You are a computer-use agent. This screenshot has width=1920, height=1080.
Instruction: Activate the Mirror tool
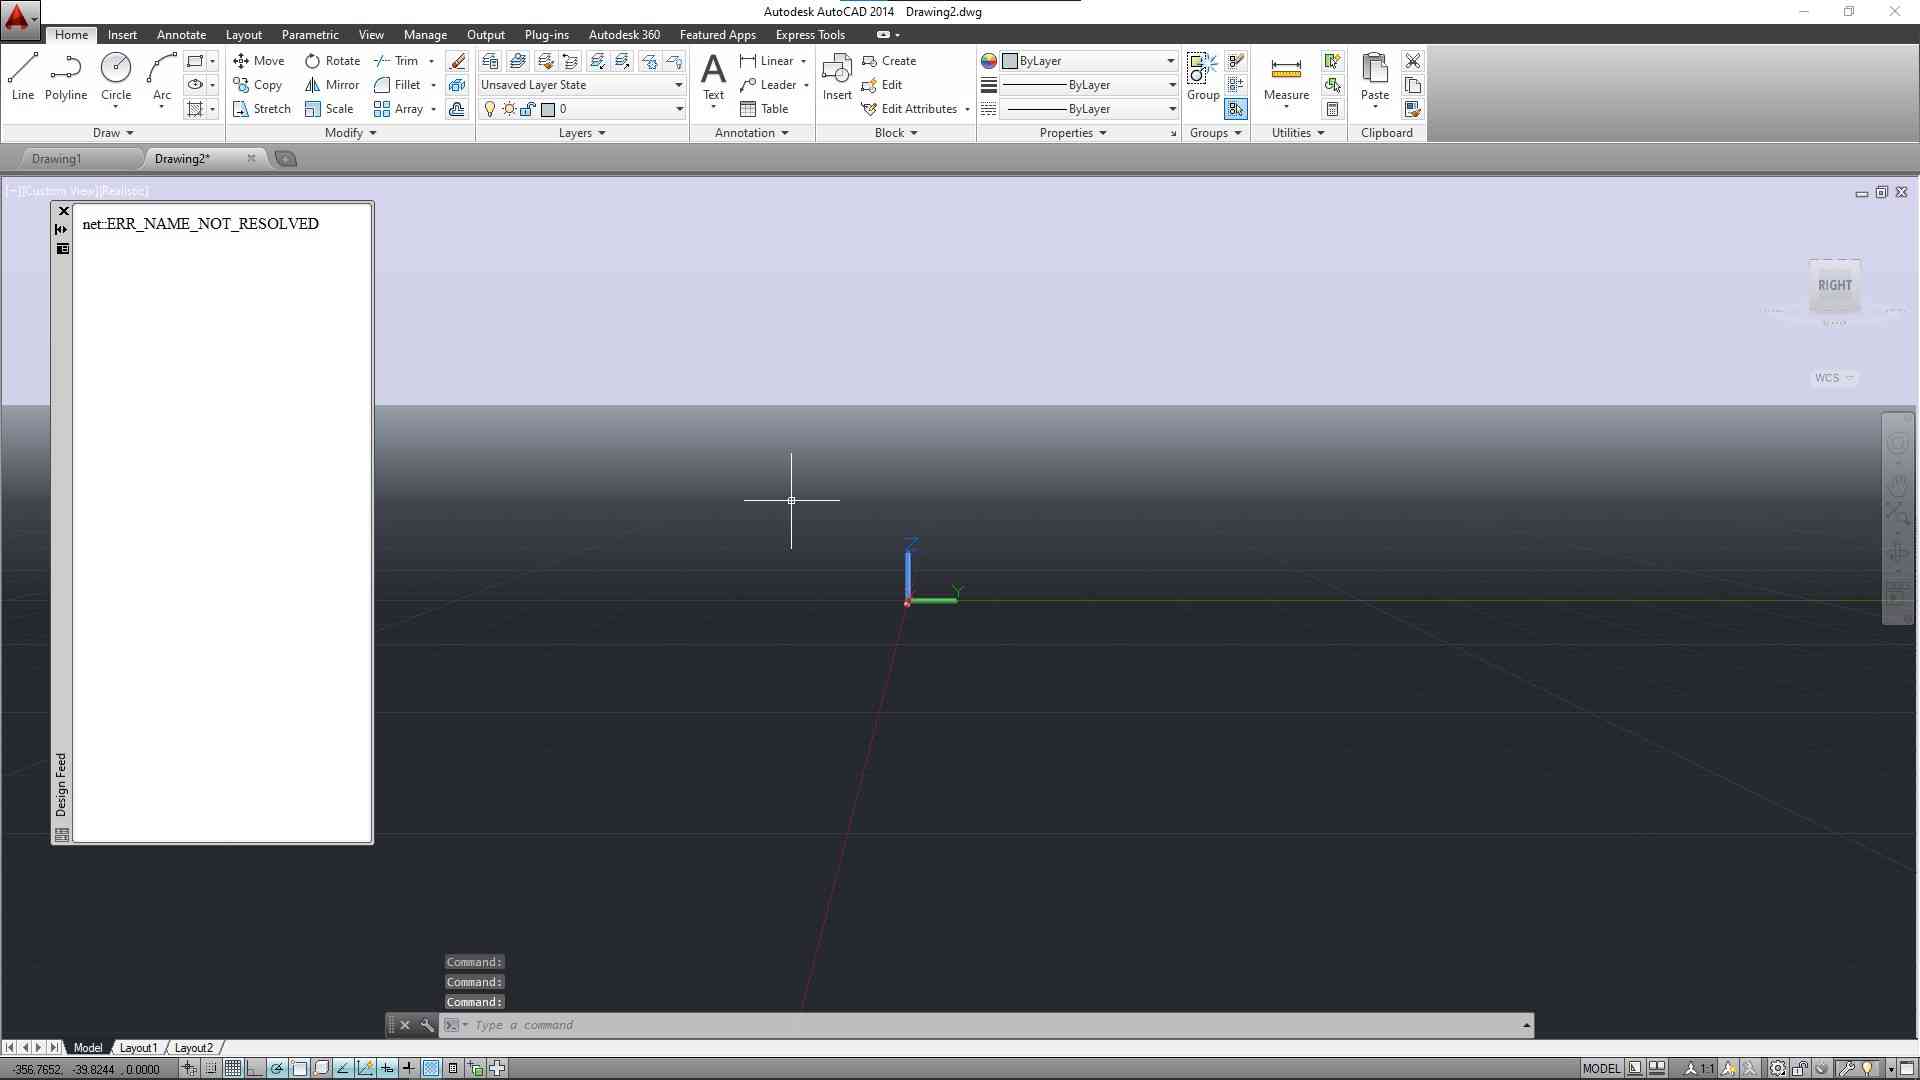pyautogui.click(x=332, y=85)
